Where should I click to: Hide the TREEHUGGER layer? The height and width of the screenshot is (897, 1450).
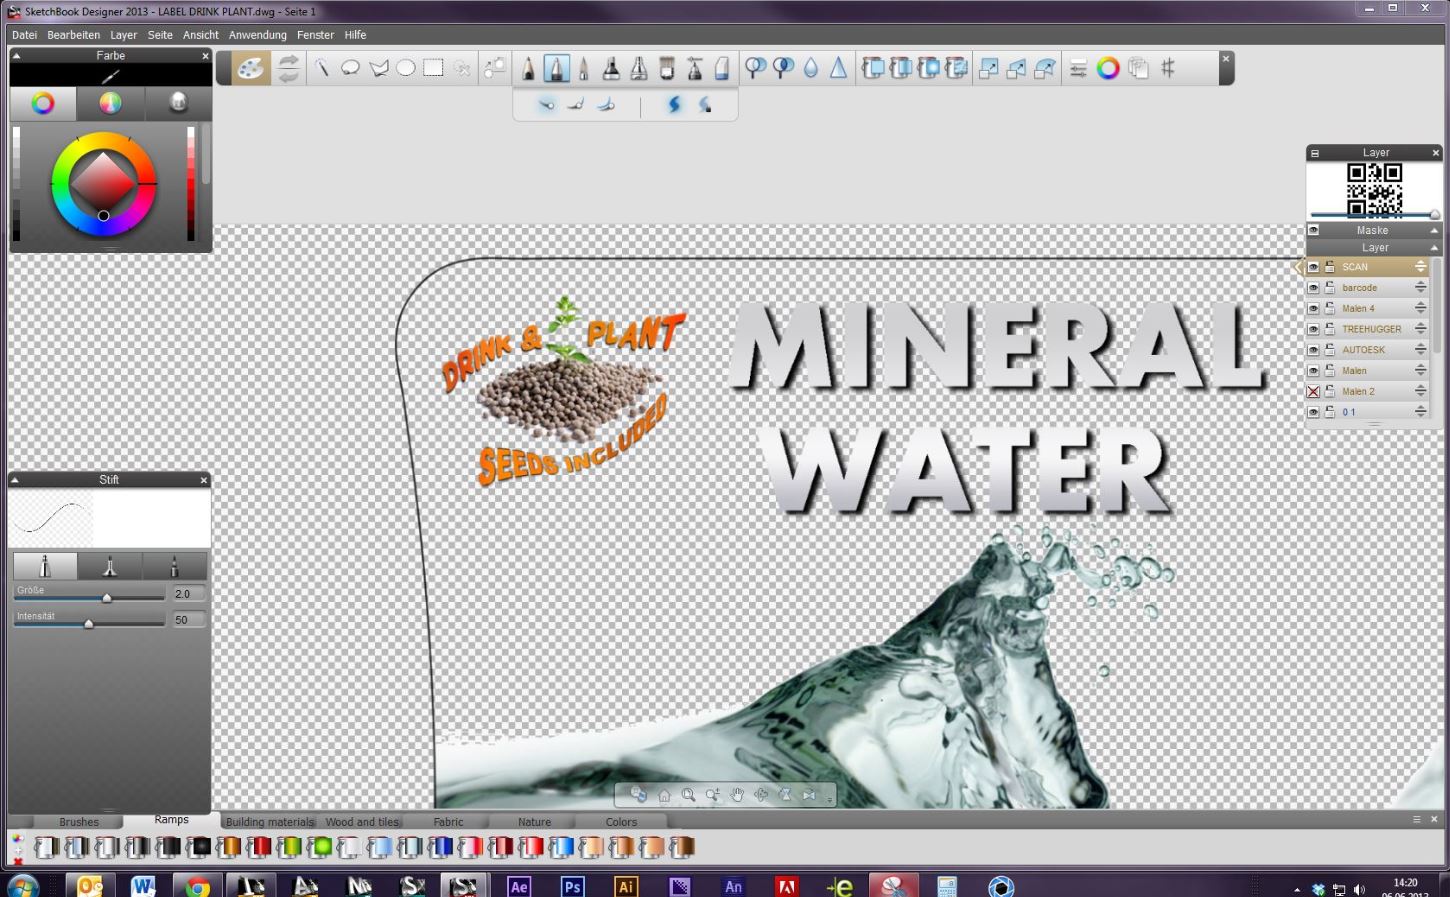(1314, 329)
